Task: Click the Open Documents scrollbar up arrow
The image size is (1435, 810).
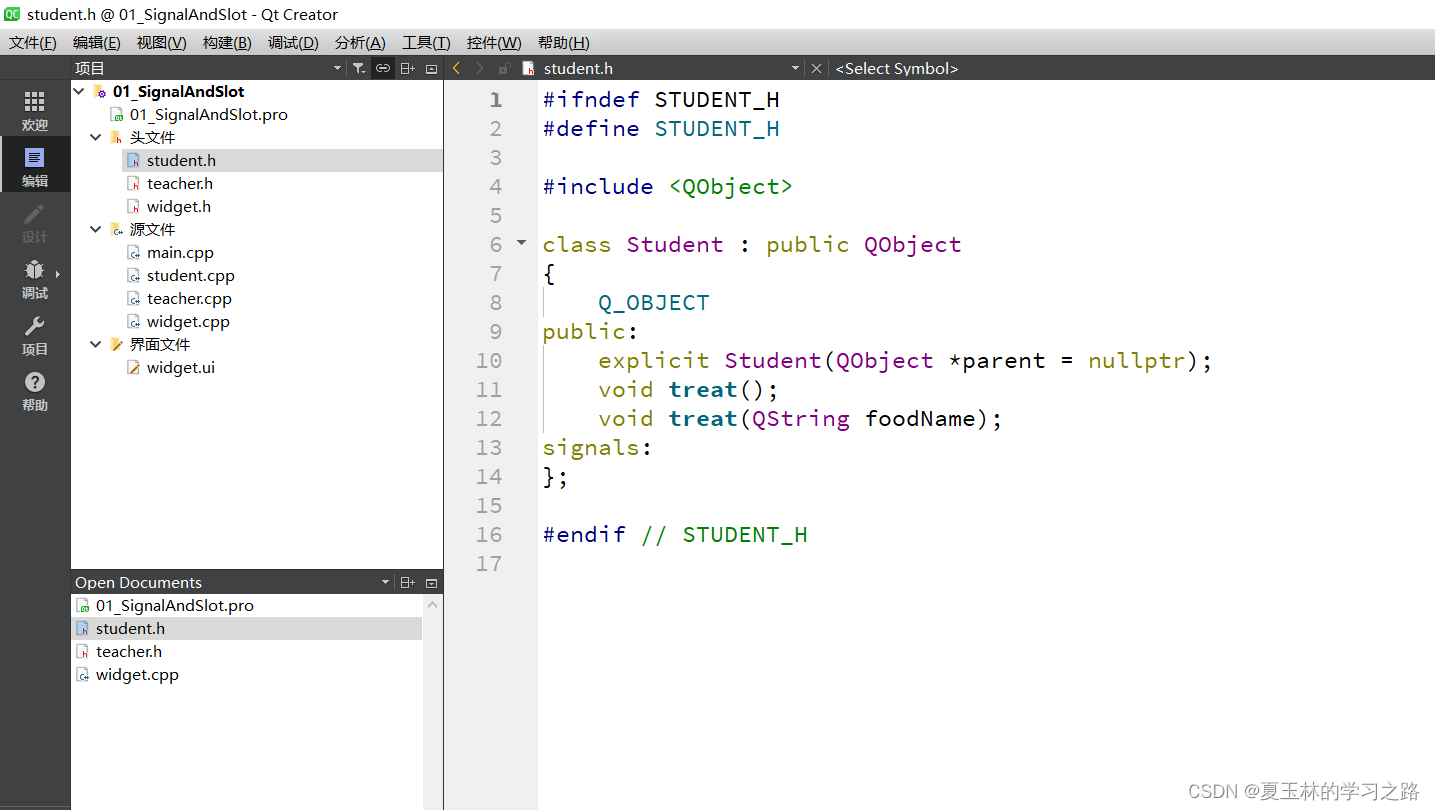Action: (x=432, y=604)
